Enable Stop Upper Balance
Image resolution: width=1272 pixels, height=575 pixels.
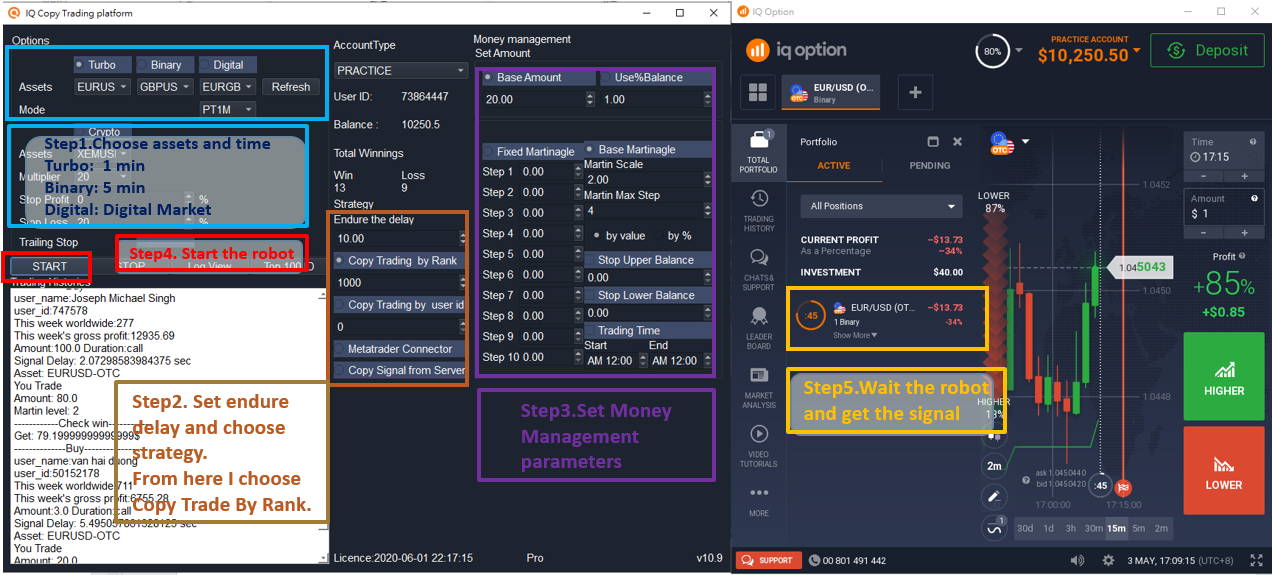coord(648,260)
